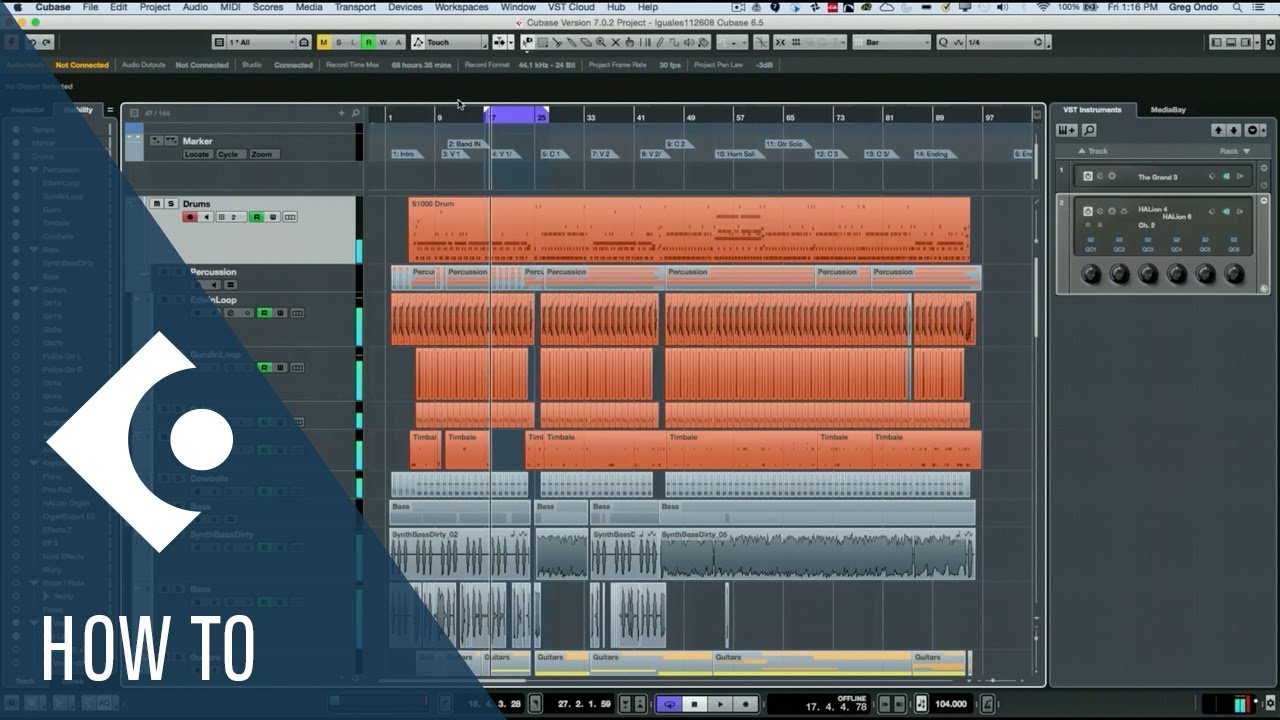Image resolution: width=1280 pixels, height=720 pixels.
Task: Toggle track list select-all checkbox
Action: pos(134,113)
